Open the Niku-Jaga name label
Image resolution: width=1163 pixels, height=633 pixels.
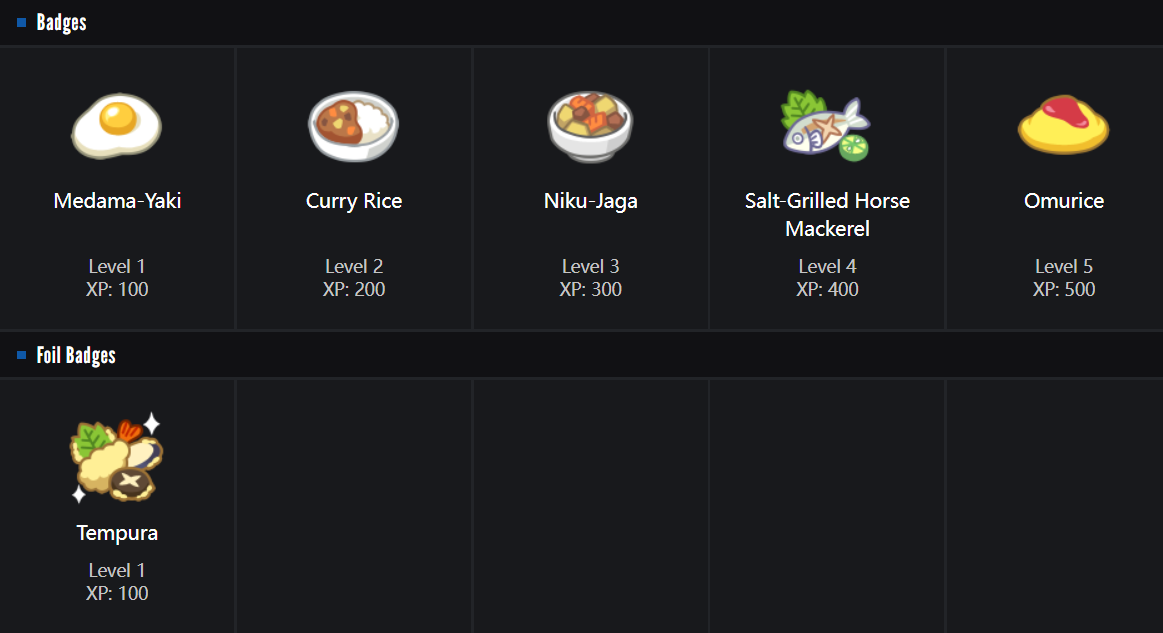click(590, 201)
